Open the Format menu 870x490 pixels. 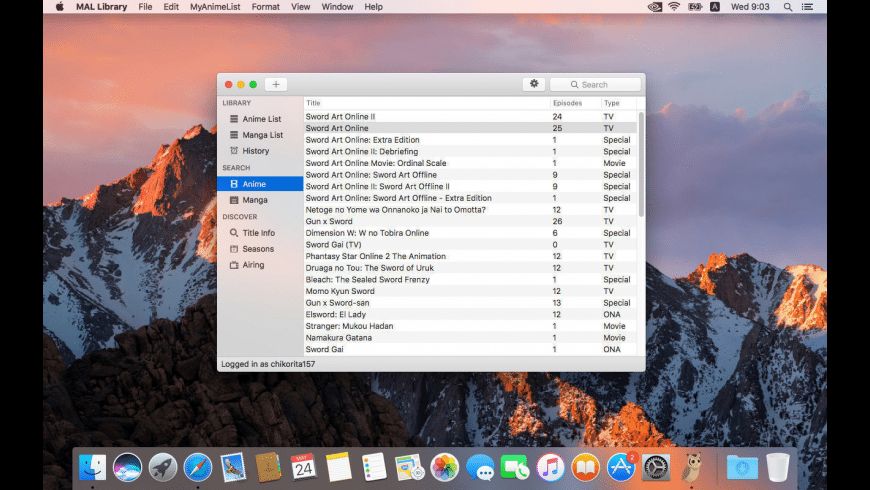point(266,7)
